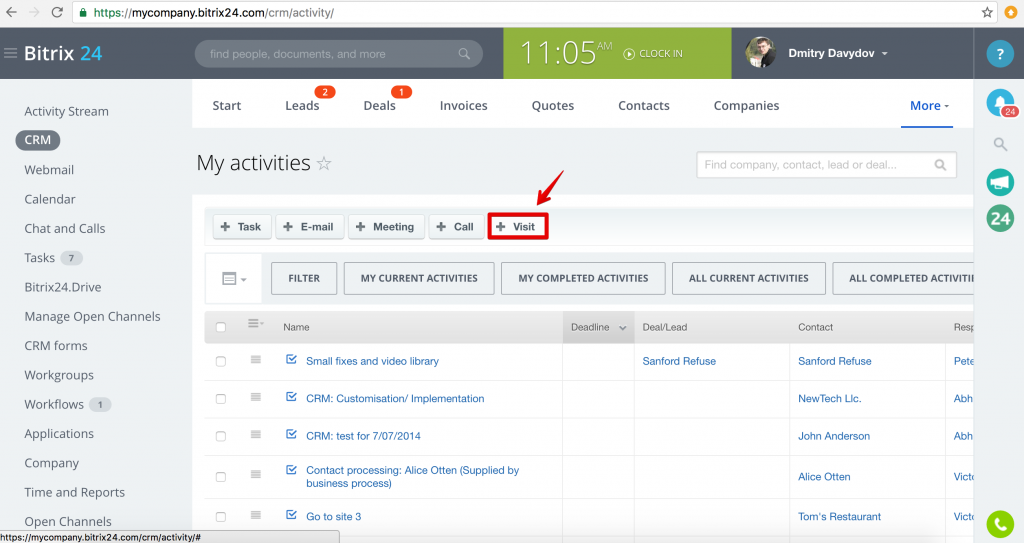Screen dimensions: 1024x543
Task: Open row menu for Small fixes and video library
Action: point(256,359)
